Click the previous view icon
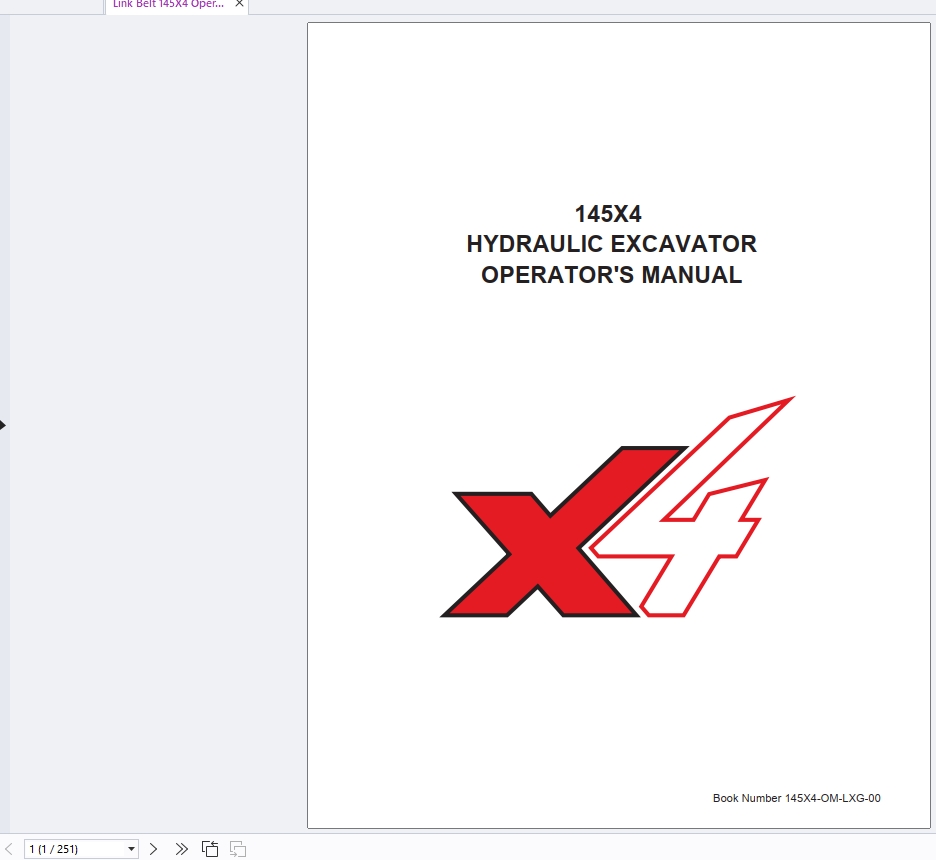This screenshot has height=860, width=936. coord(210,849)
